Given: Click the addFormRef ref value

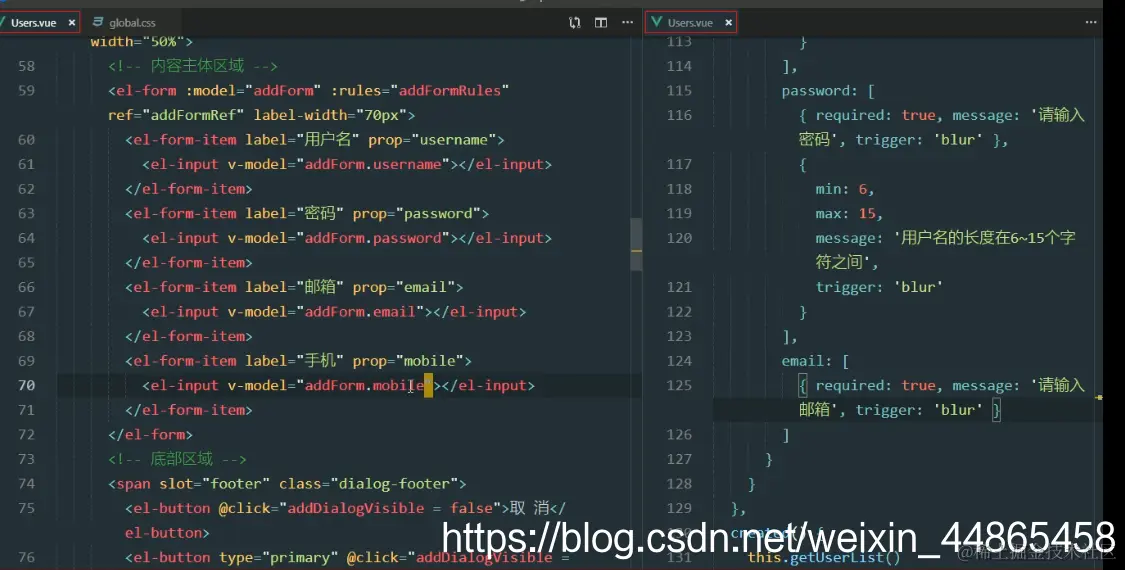Looking at the screenshot, I should click(x=193, y=115).
